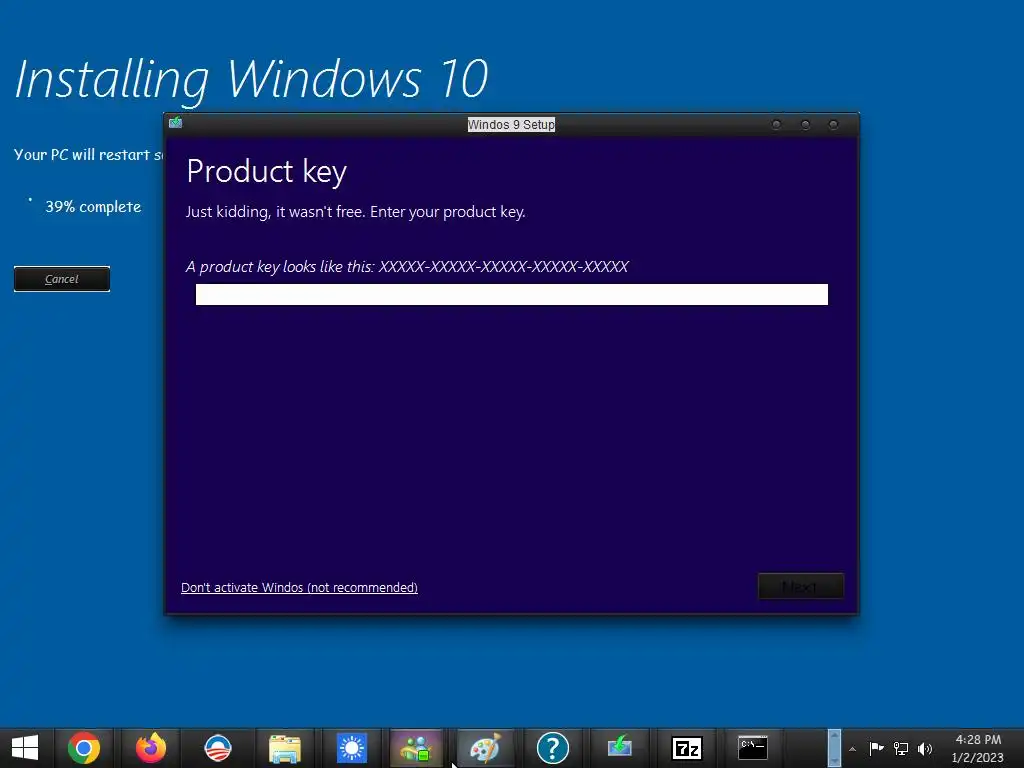Open the Action Center flag icon

click(x=876, y=748)
